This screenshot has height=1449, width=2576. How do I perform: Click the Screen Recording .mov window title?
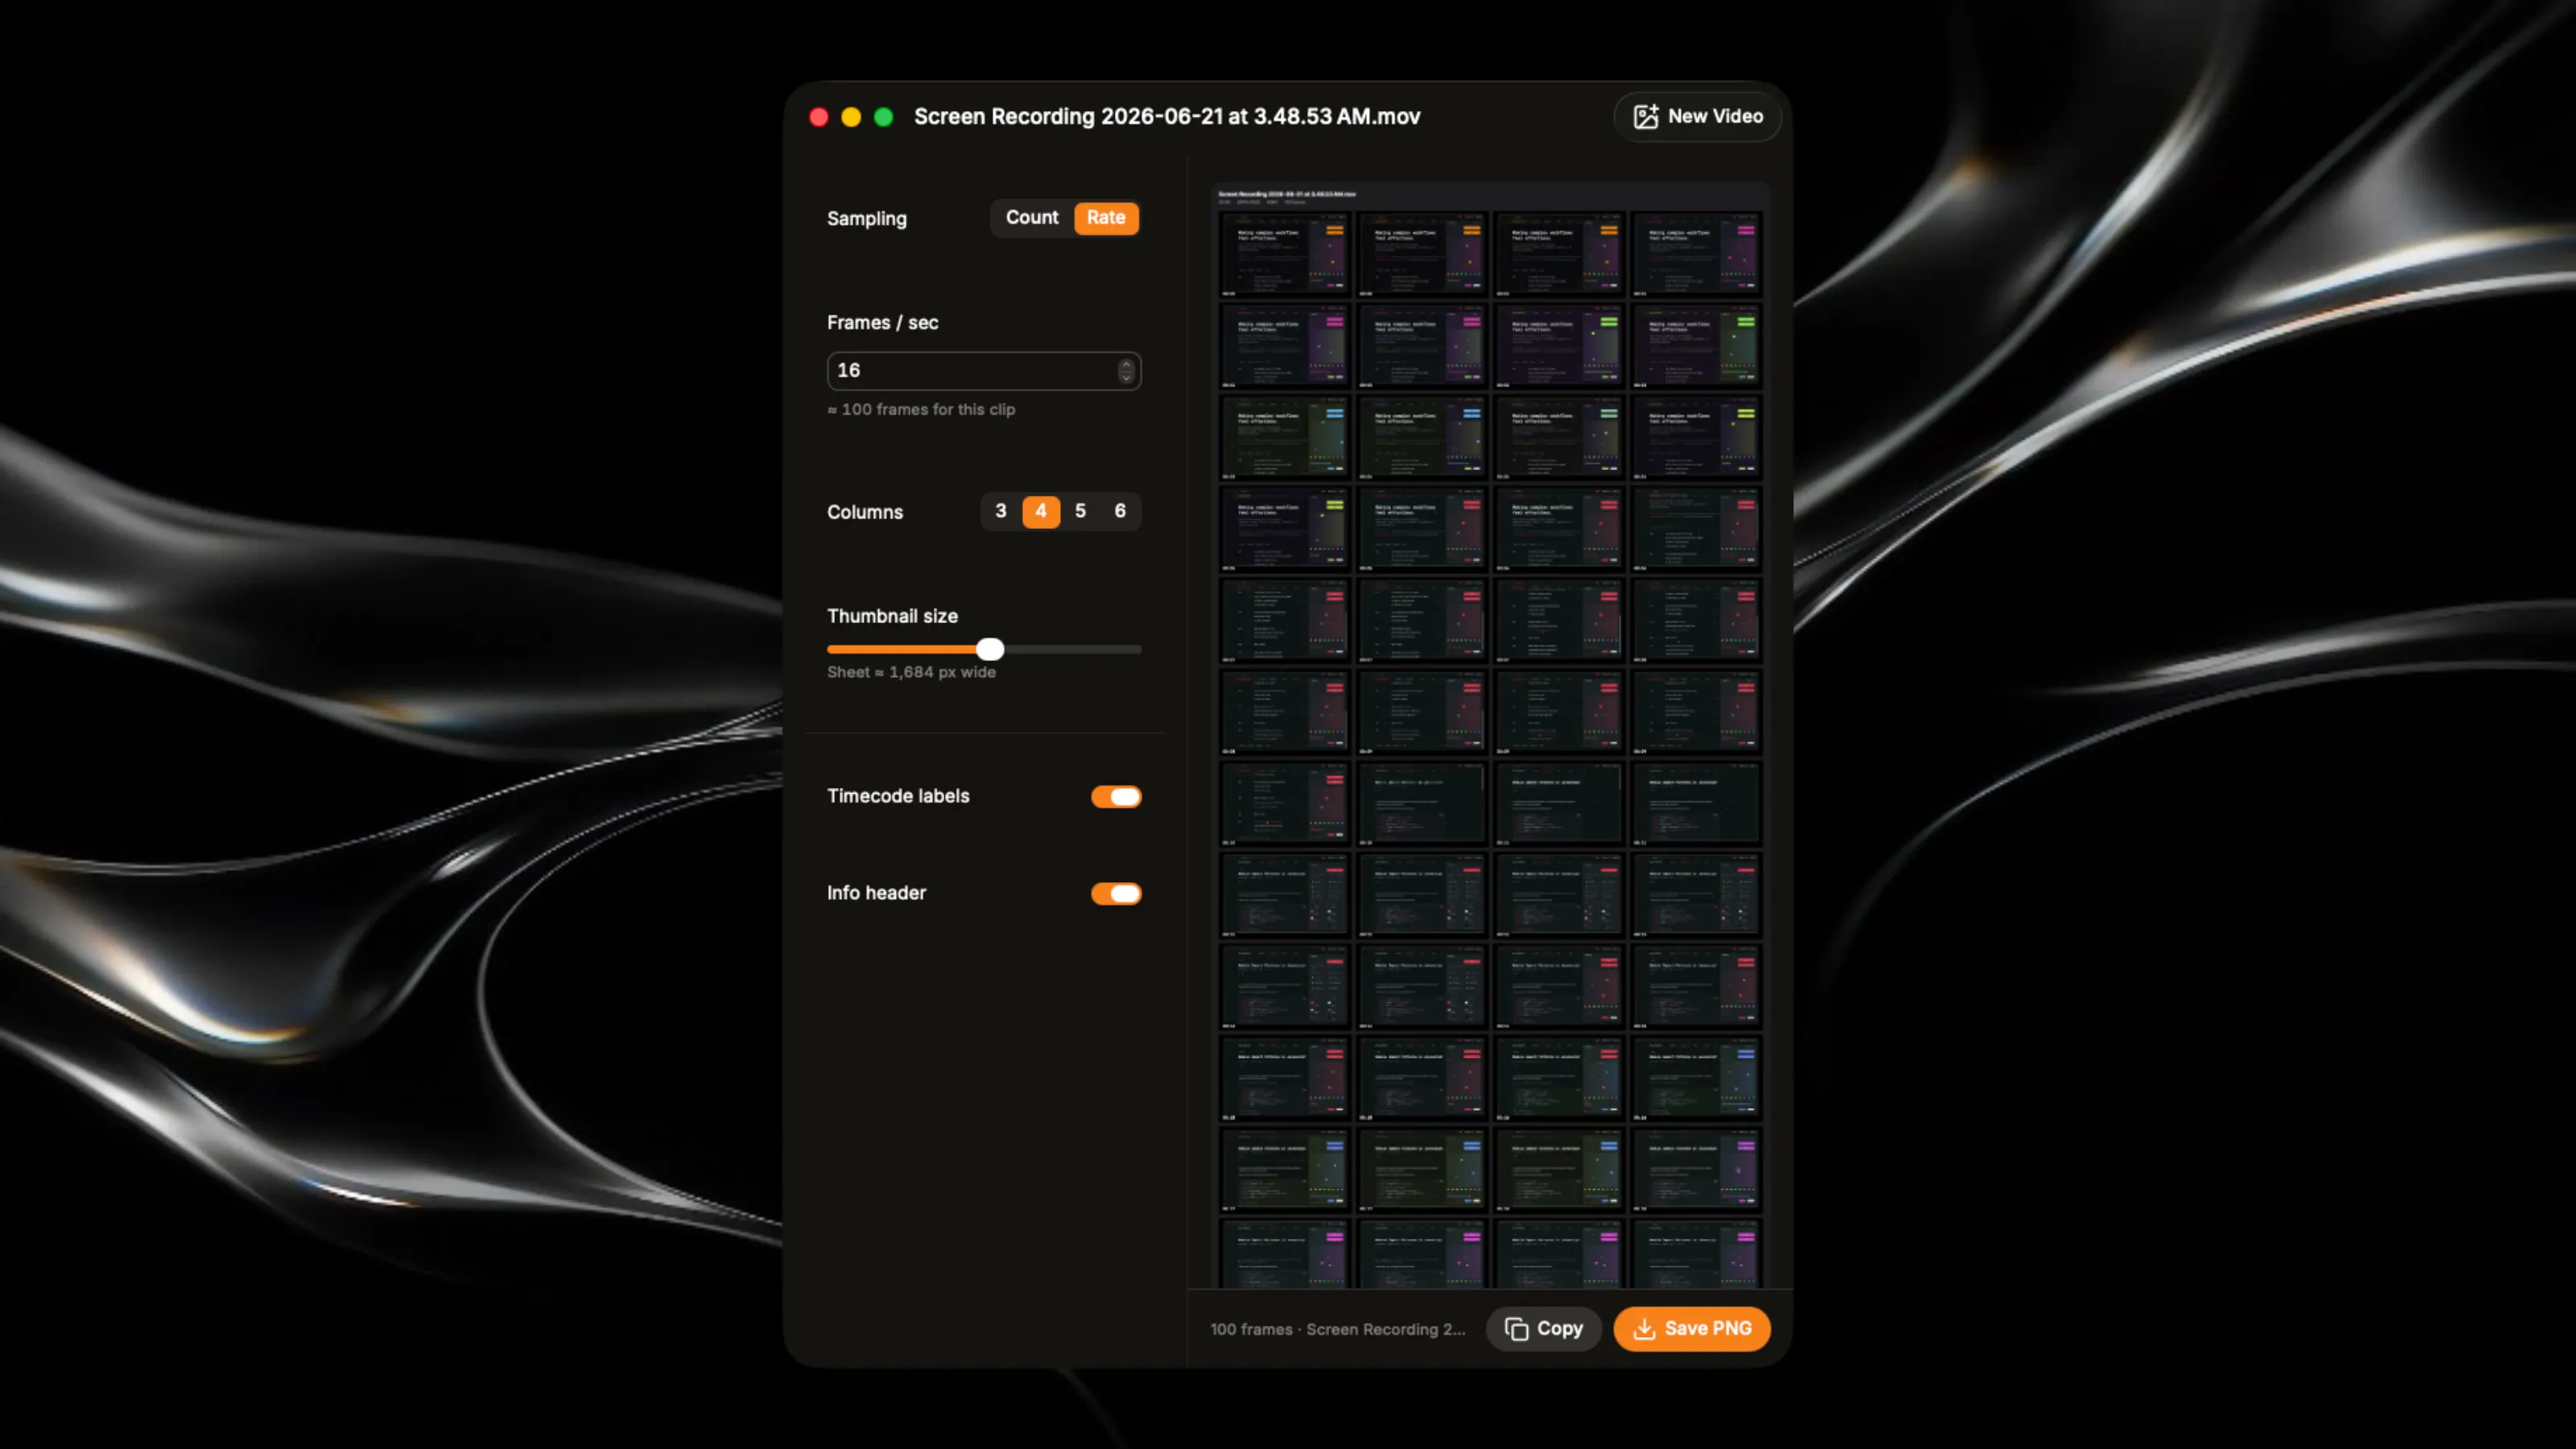(1167, 116)
